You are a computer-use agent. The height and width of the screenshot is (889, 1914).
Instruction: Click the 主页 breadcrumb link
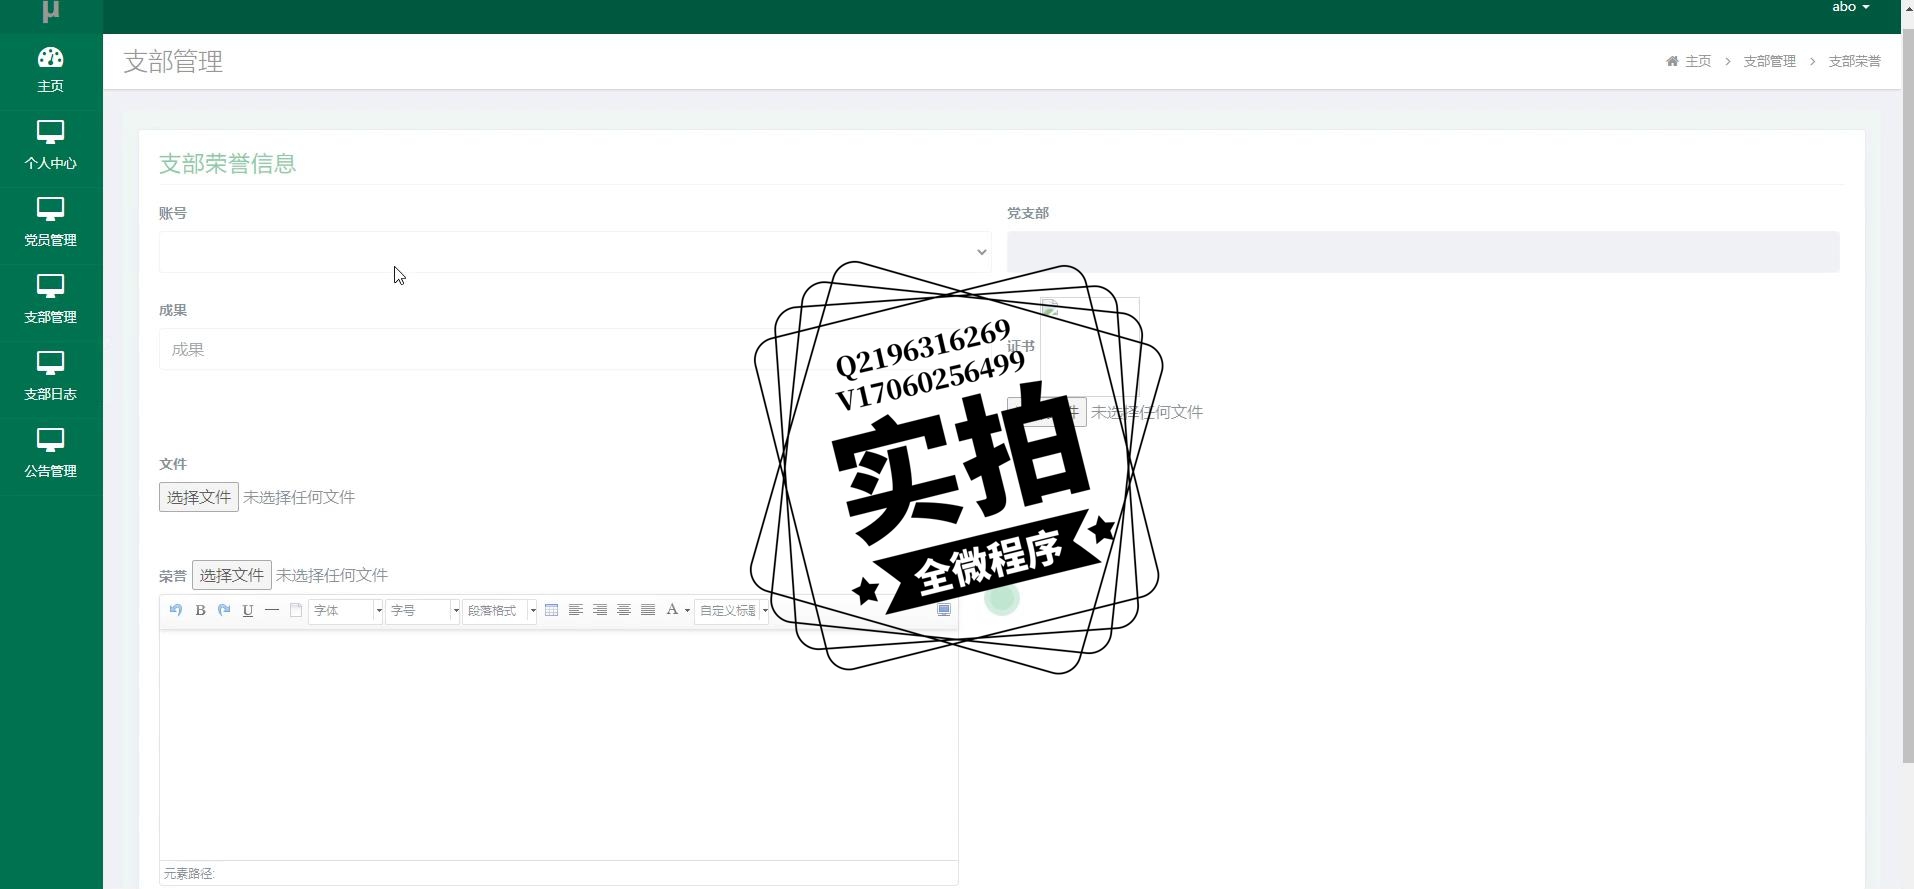pos(1698,61)
